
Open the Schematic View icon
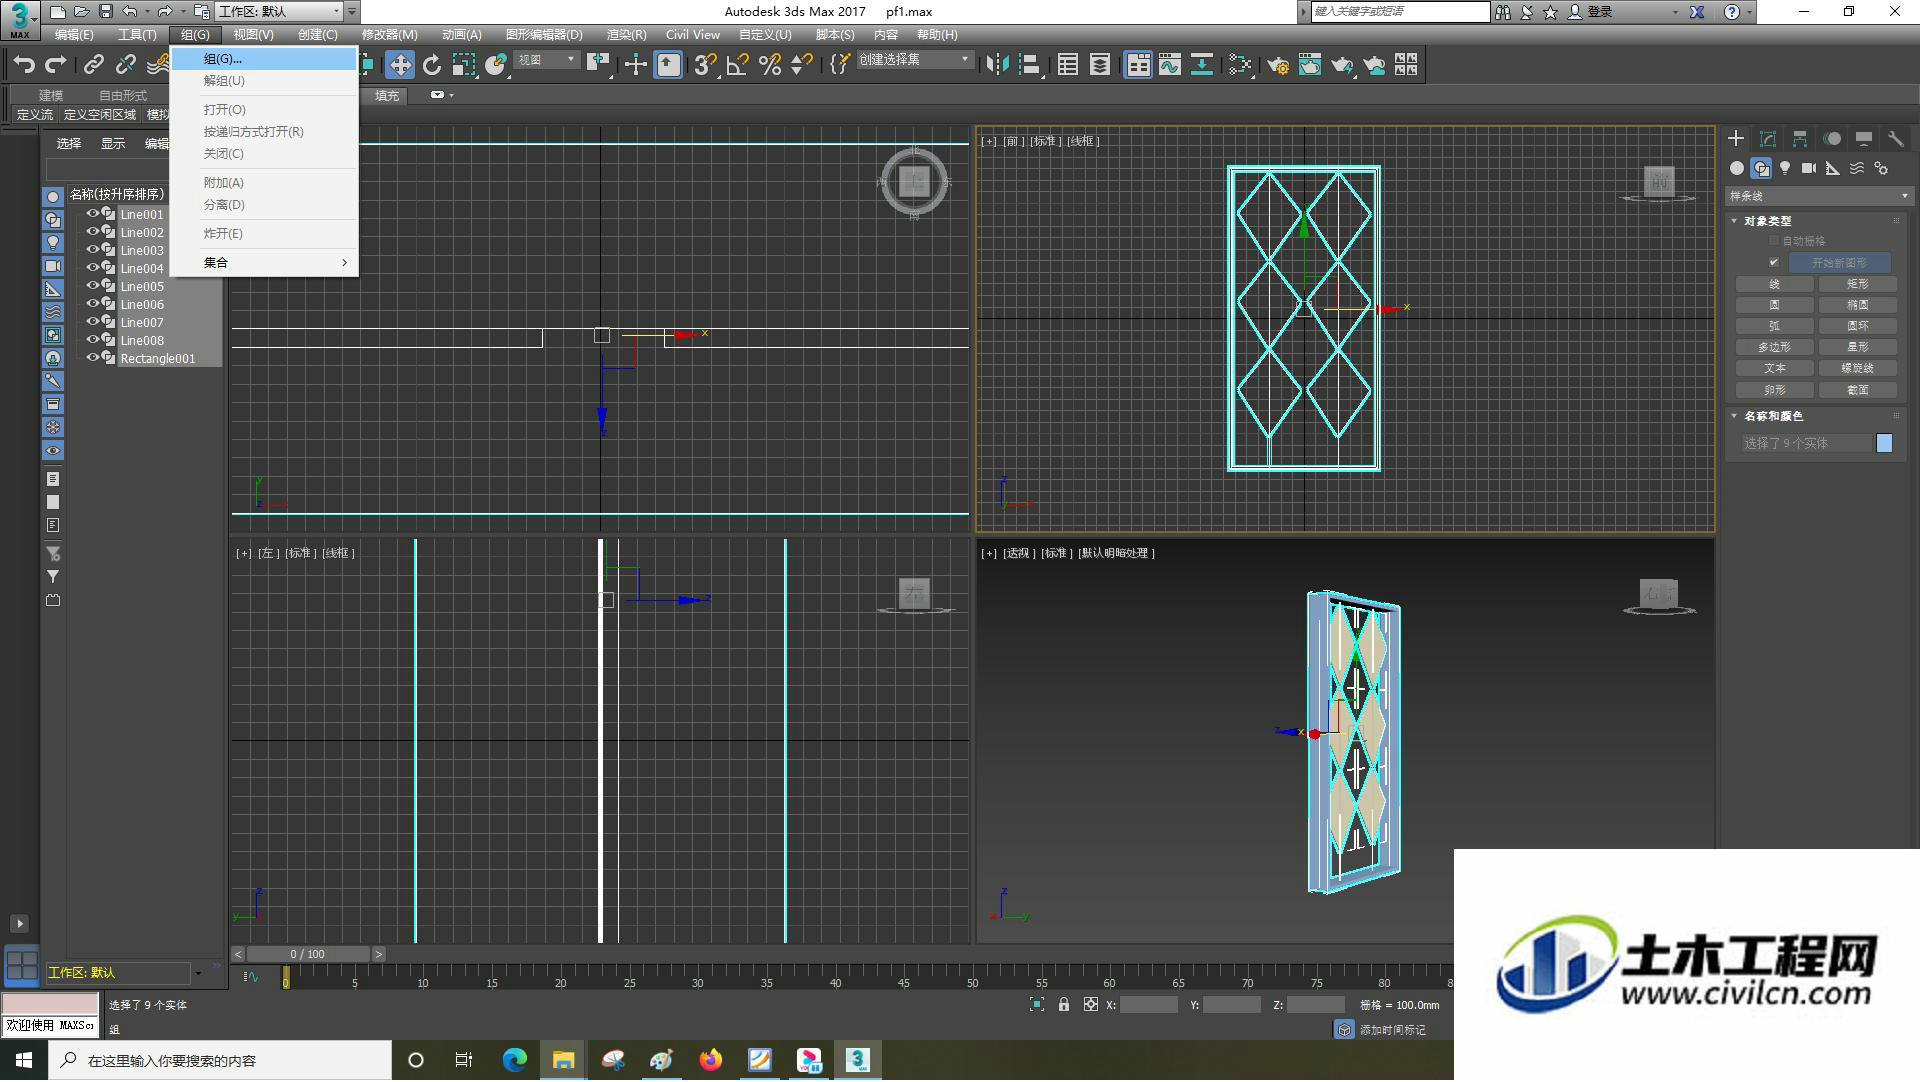pos(1202,65)
